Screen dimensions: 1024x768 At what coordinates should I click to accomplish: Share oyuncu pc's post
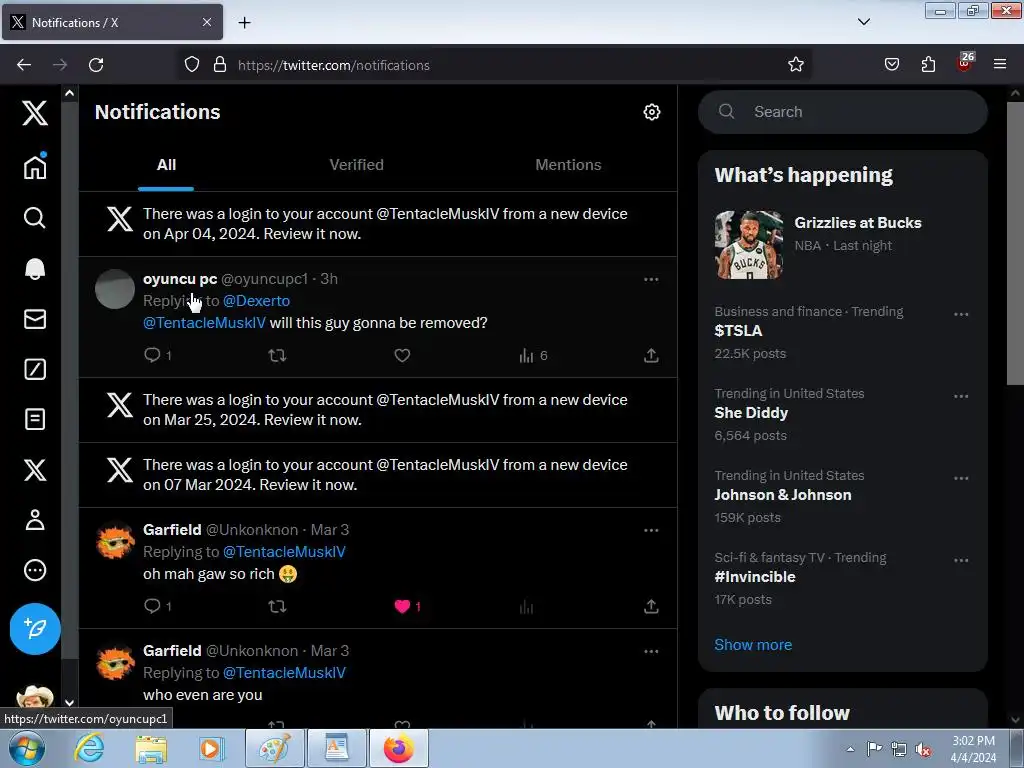[x=651, y=355]
